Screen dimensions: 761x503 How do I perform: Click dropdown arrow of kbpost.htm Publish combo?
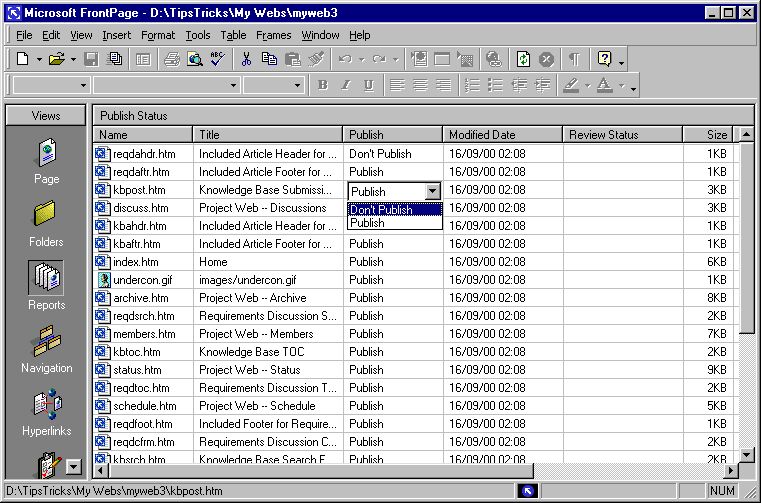(432, 191)
